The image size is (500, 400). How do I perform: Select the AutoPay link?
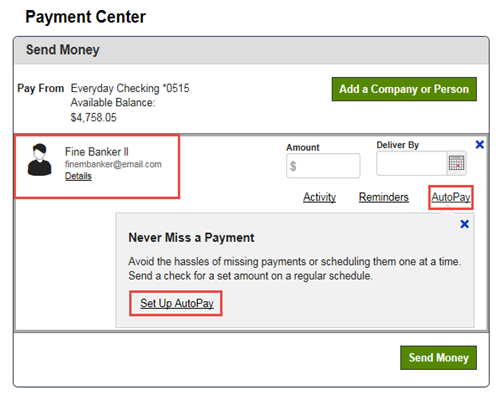pos(451,197)
